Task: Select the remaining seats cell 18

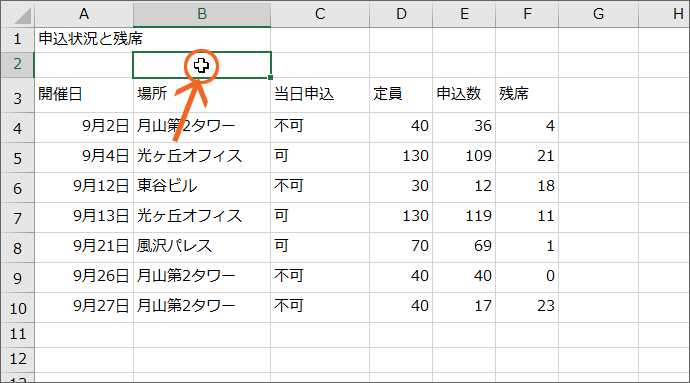Action: point(527,188)
